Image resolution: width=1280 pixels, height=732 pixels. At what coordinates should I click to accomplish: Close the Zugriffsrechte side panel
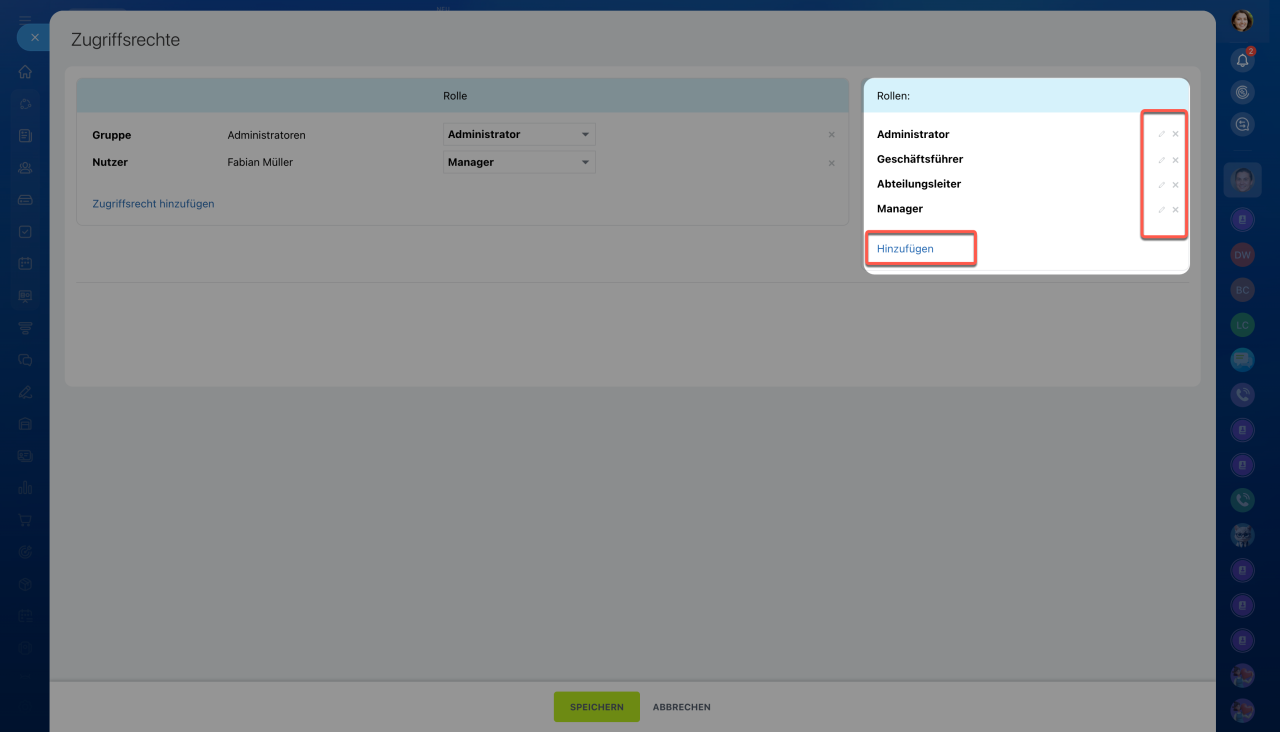pos(34,37)
